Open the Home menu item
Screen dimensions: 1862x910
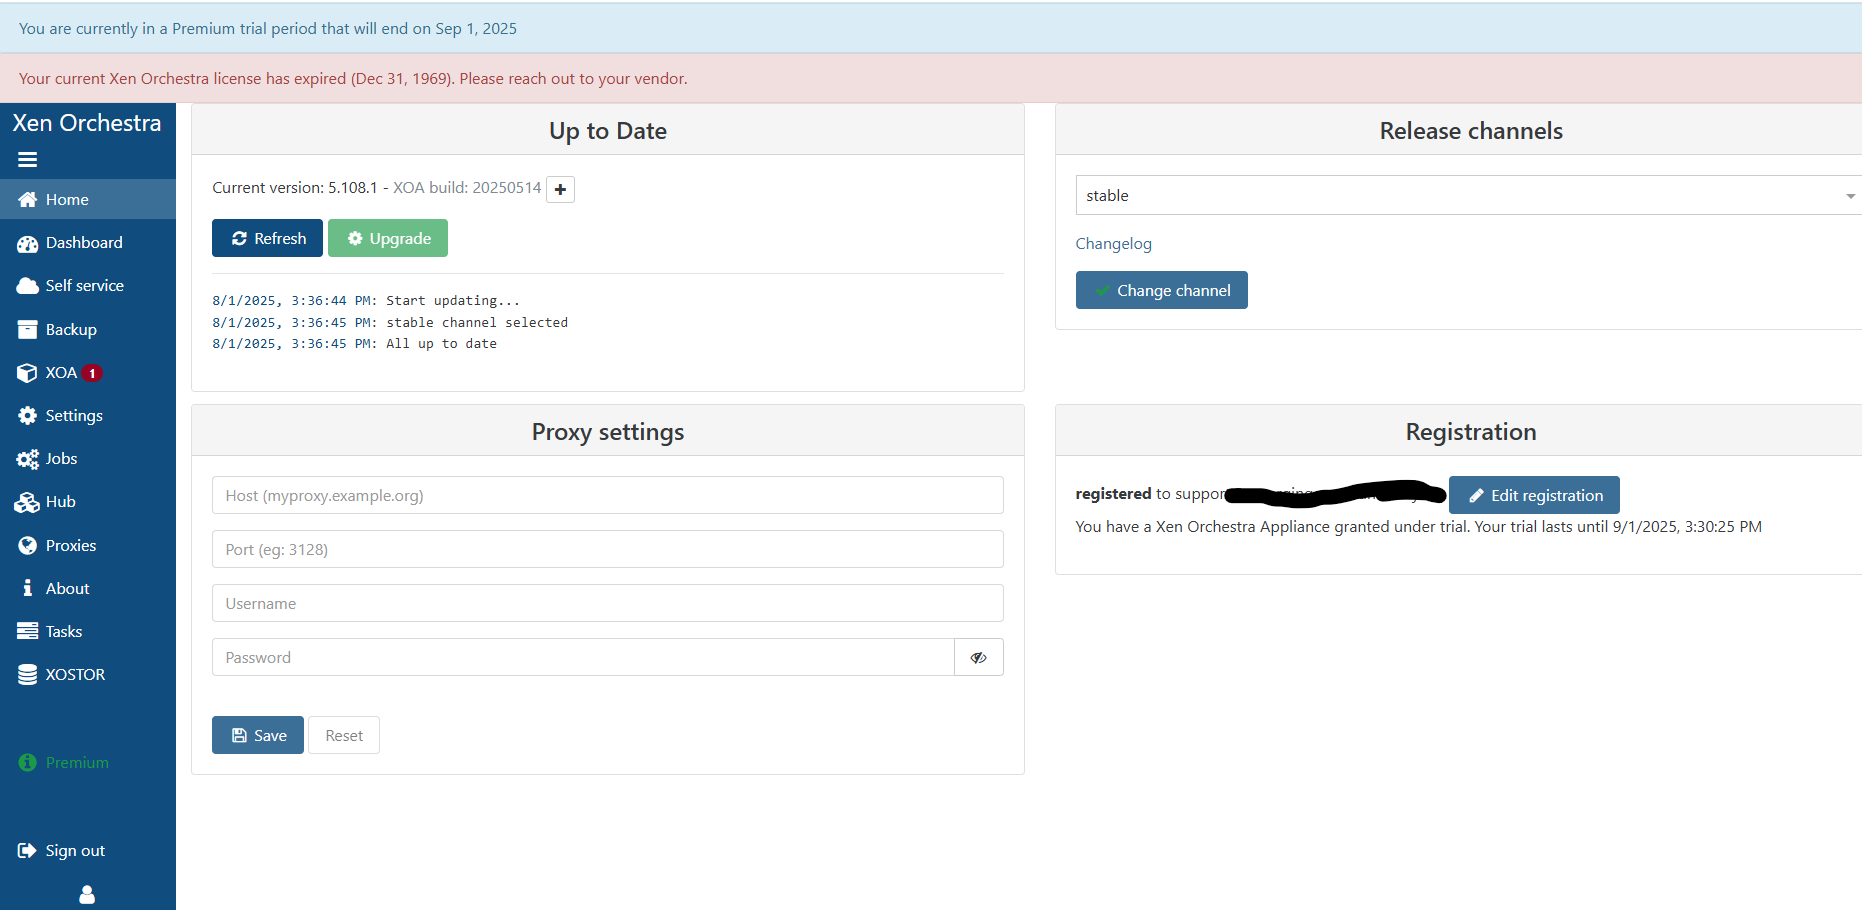pyautogui.click(x=88, y=200)
